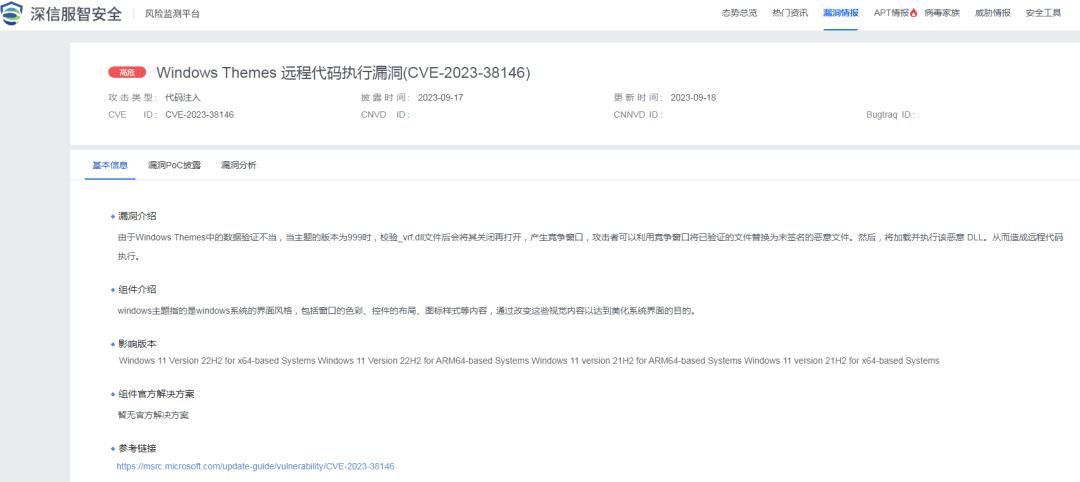Click the 风险监测平台 header label
The width and height of the screenshot is (1080, 482).
click(x=172, y=14)
